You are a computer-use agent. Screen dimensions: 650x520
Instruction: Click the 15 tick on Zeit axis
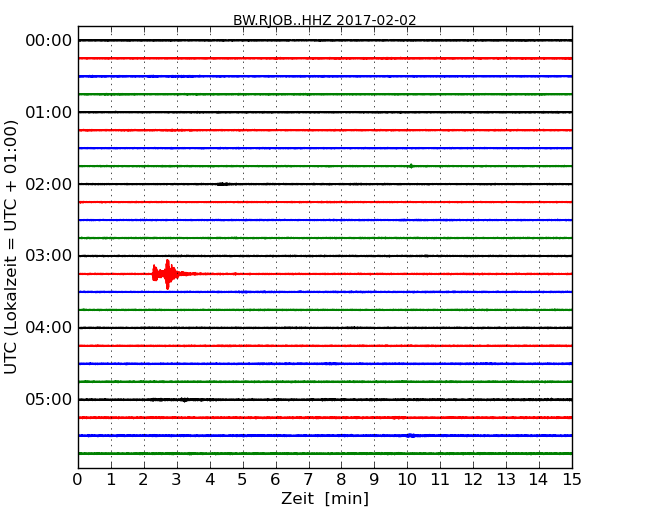coord(572,480)
